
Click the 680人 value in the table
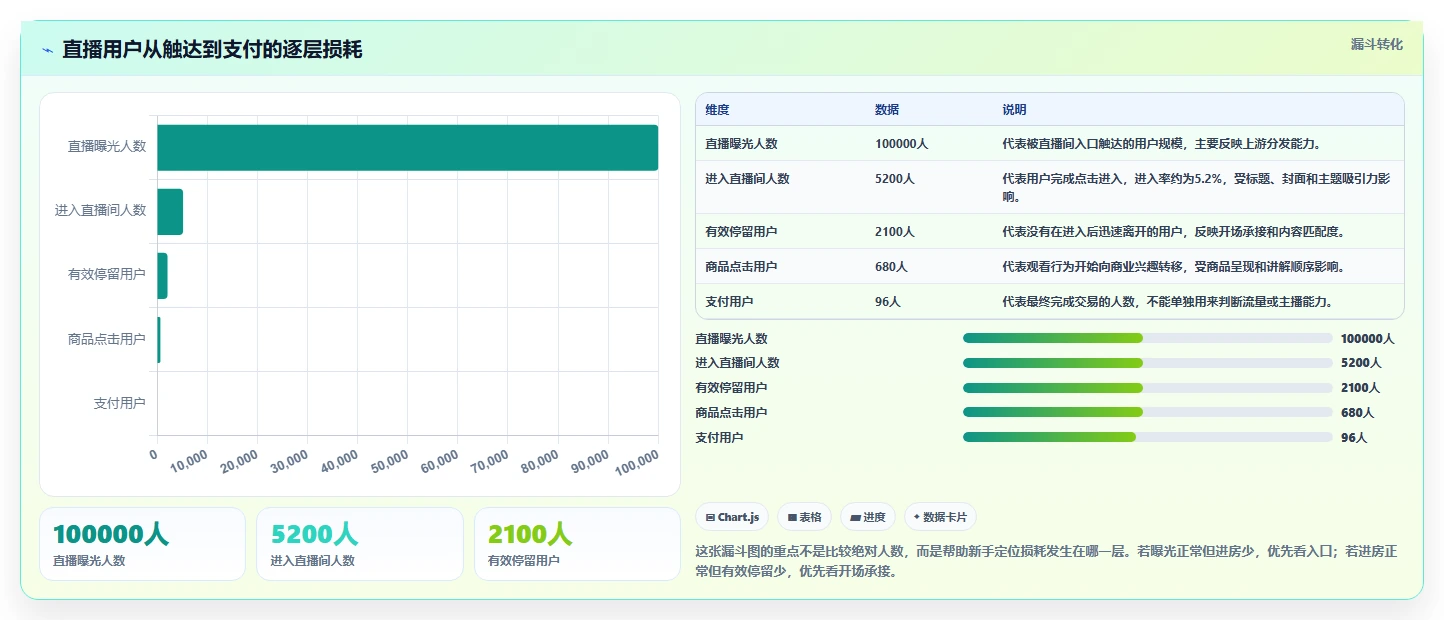891,267
